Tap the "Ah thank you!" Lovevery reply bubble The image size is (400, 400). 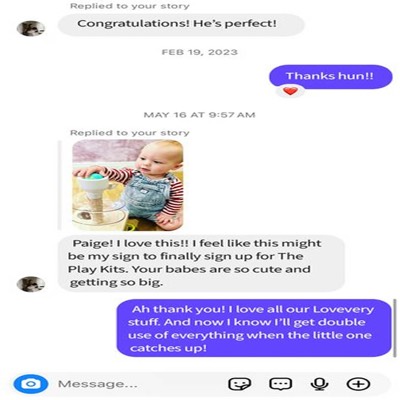coord(254,328)
